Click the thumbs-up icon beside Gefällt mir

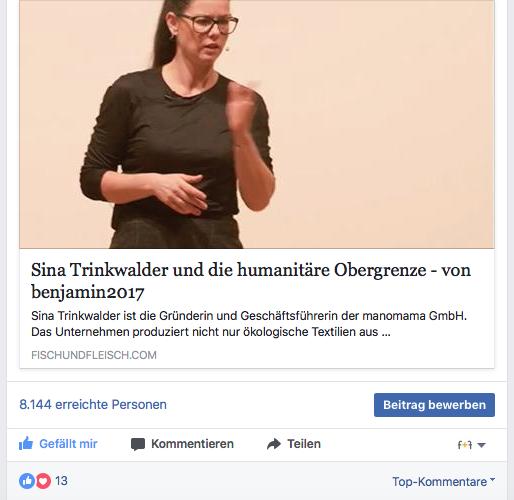(x=26, y=444)
